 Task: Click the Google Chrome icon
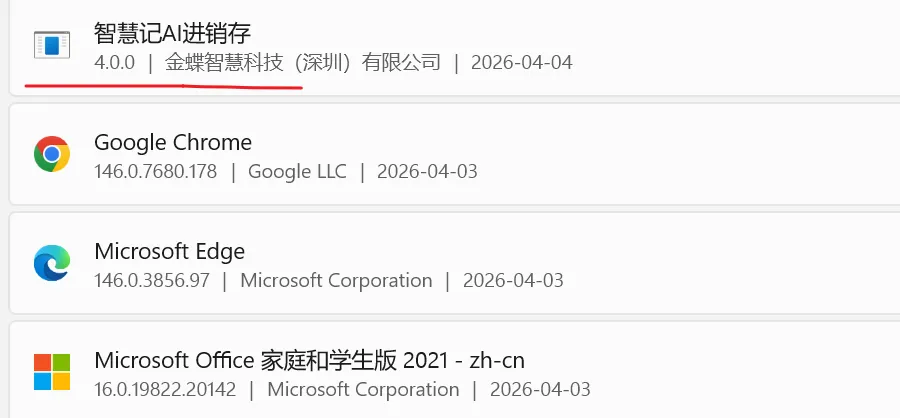[x=51, y=154]
